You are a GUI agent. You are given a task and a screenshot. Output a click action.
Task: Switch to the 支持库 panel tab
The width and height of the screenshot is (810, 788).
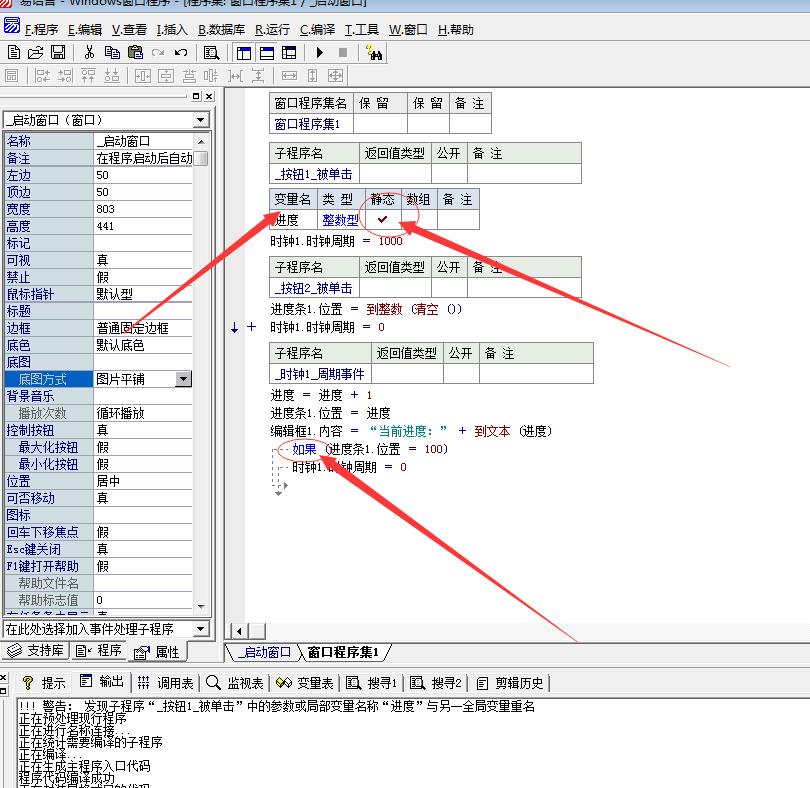pos(37,651)
